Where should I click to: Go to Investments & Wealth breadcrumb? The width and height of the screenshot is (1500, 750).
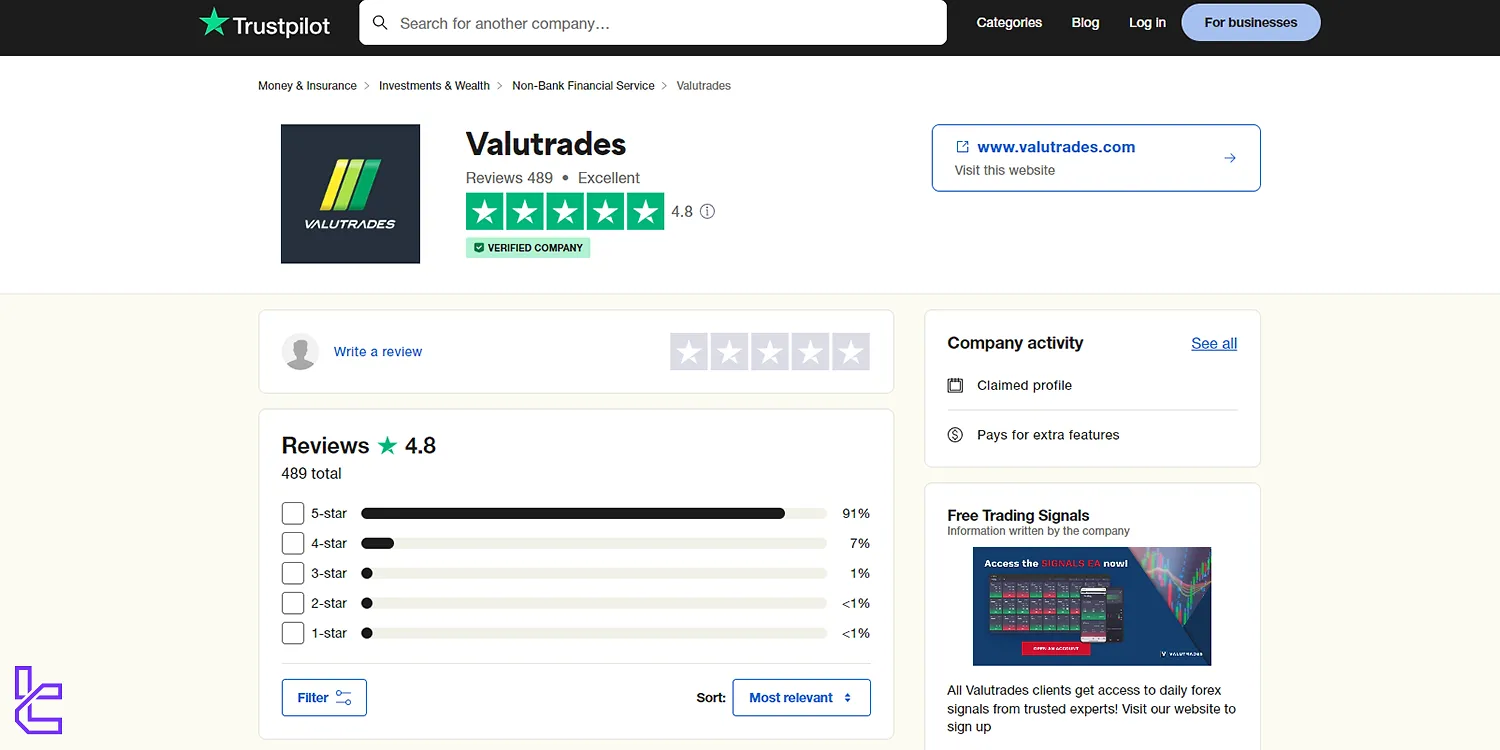point(434,86)
